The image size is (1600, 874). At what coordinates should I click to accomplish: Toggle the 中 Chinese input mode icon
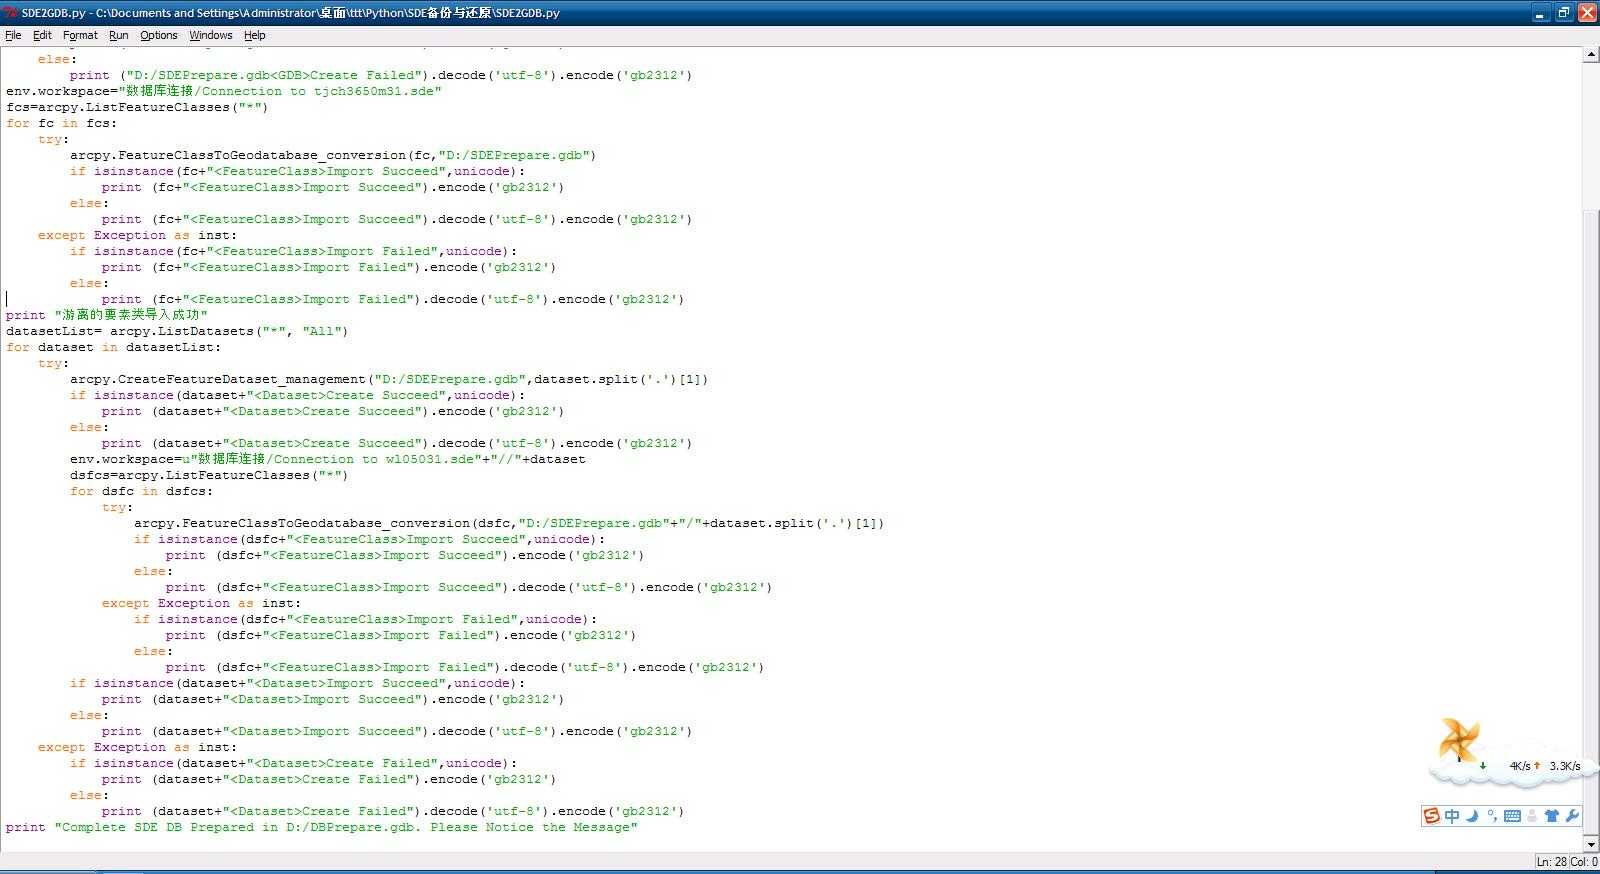[1452, 816]
